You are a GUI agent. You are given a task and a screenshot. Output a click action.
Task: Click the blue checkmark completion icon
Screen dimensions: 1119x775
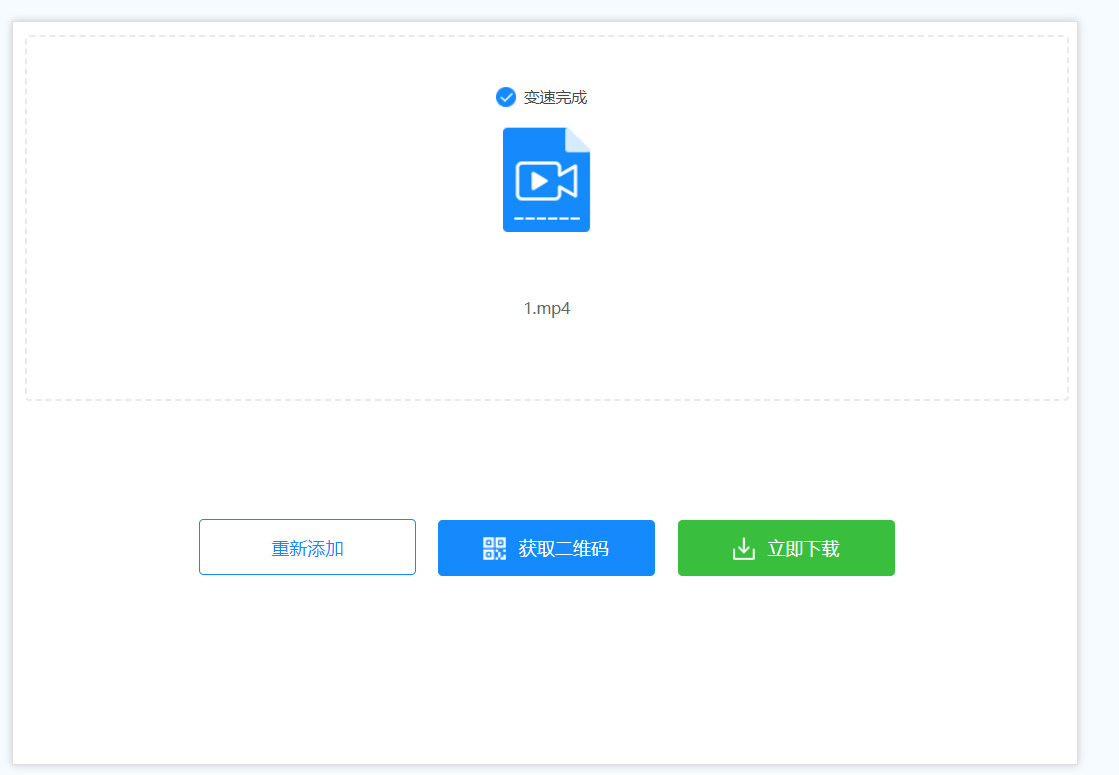pos(506,97)
